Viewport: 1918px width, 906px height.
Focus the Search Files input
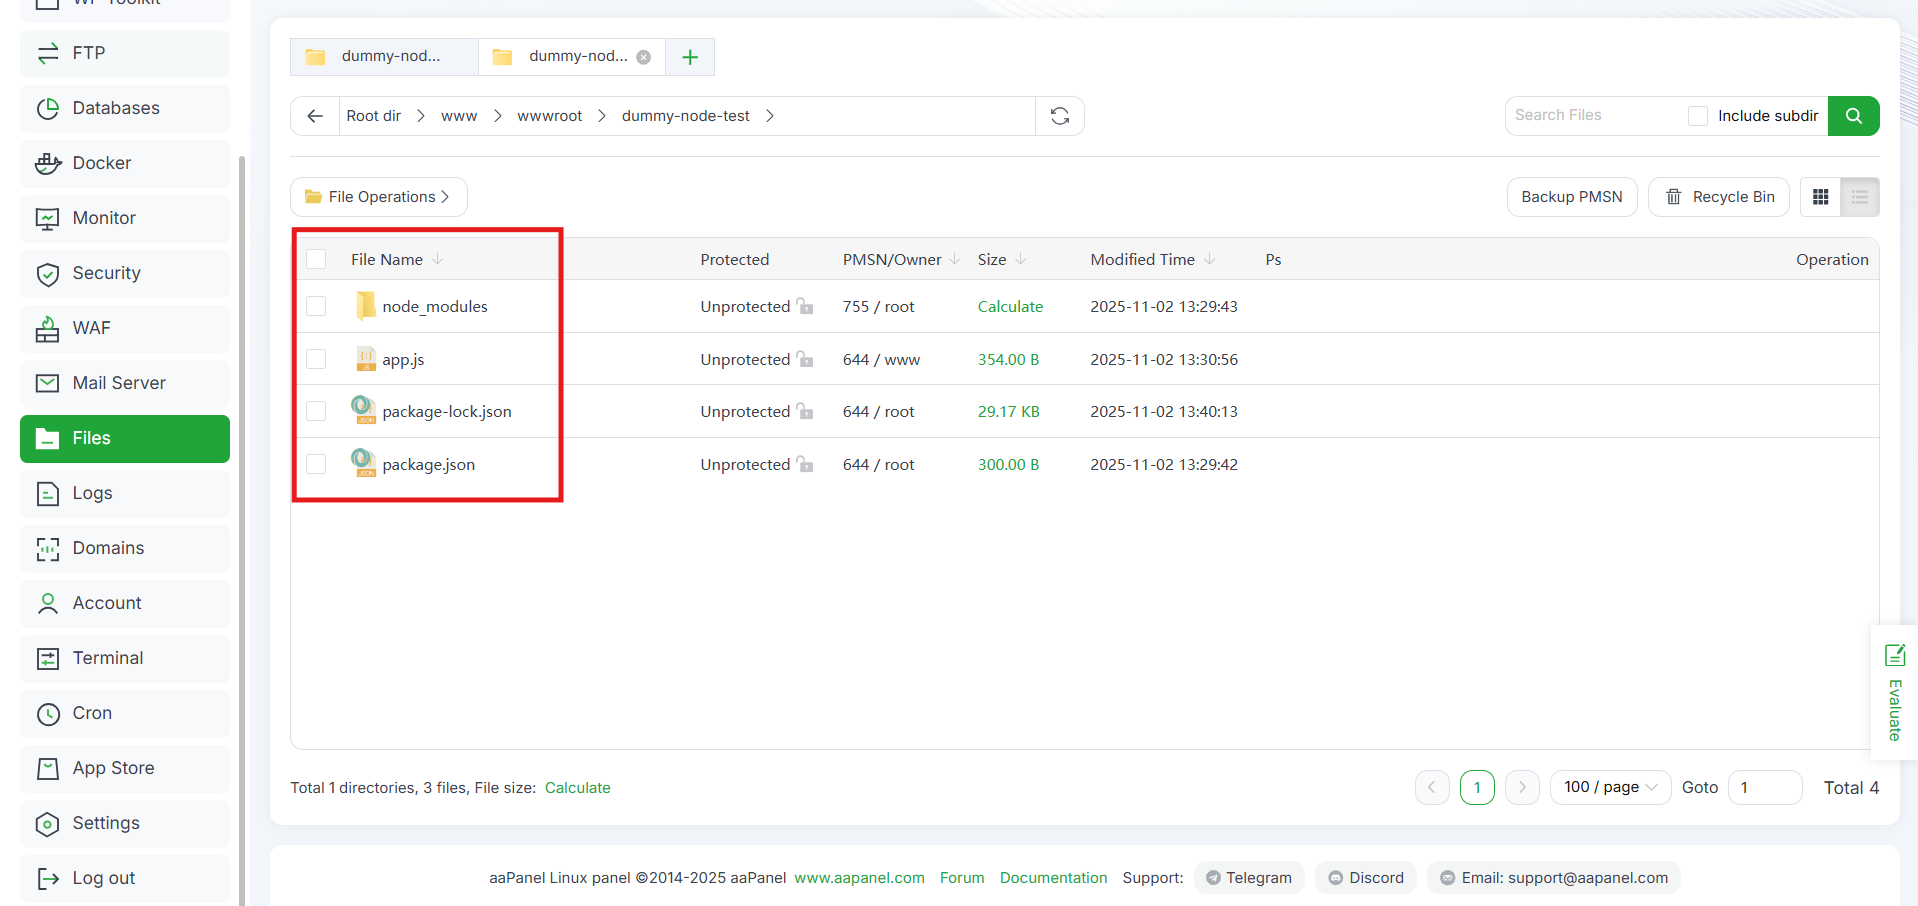pos(1595,116)
